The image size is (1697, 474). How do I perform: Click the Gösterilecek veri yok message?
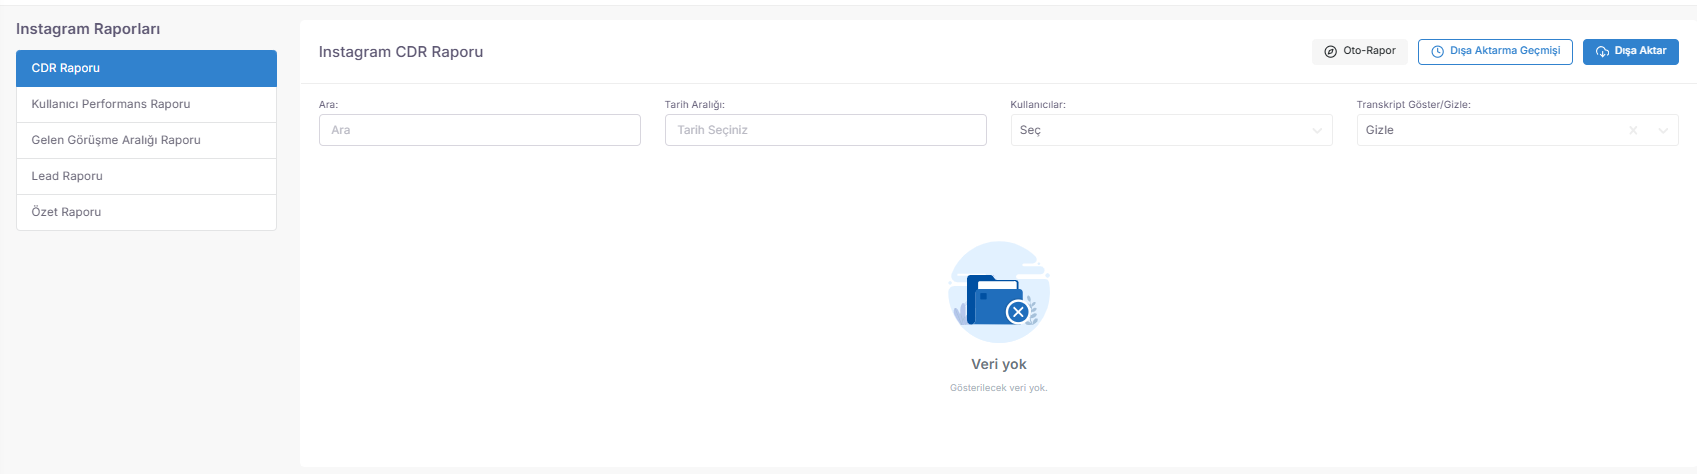pos(999,388)
